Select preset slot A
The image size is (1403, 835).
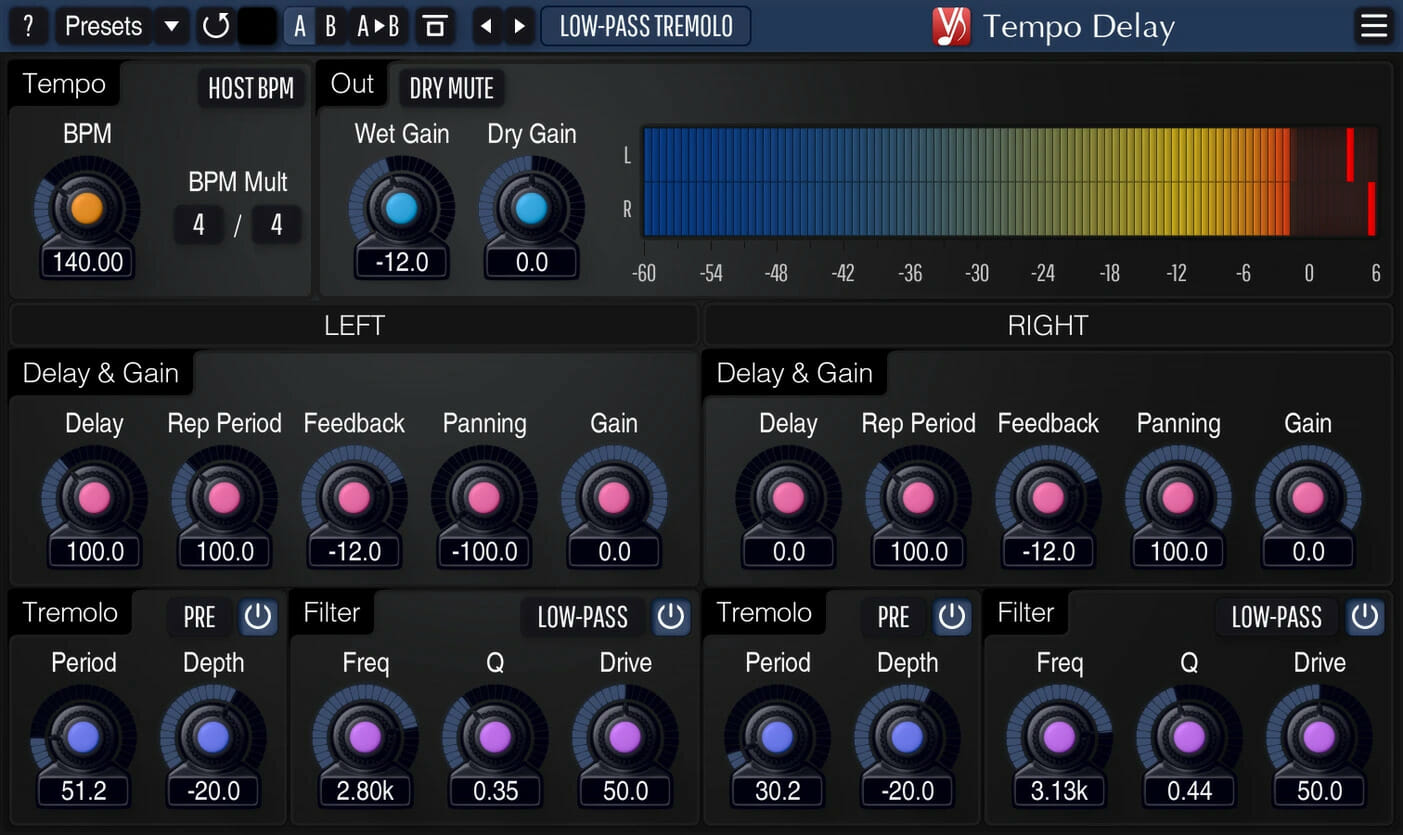[299, 26]
